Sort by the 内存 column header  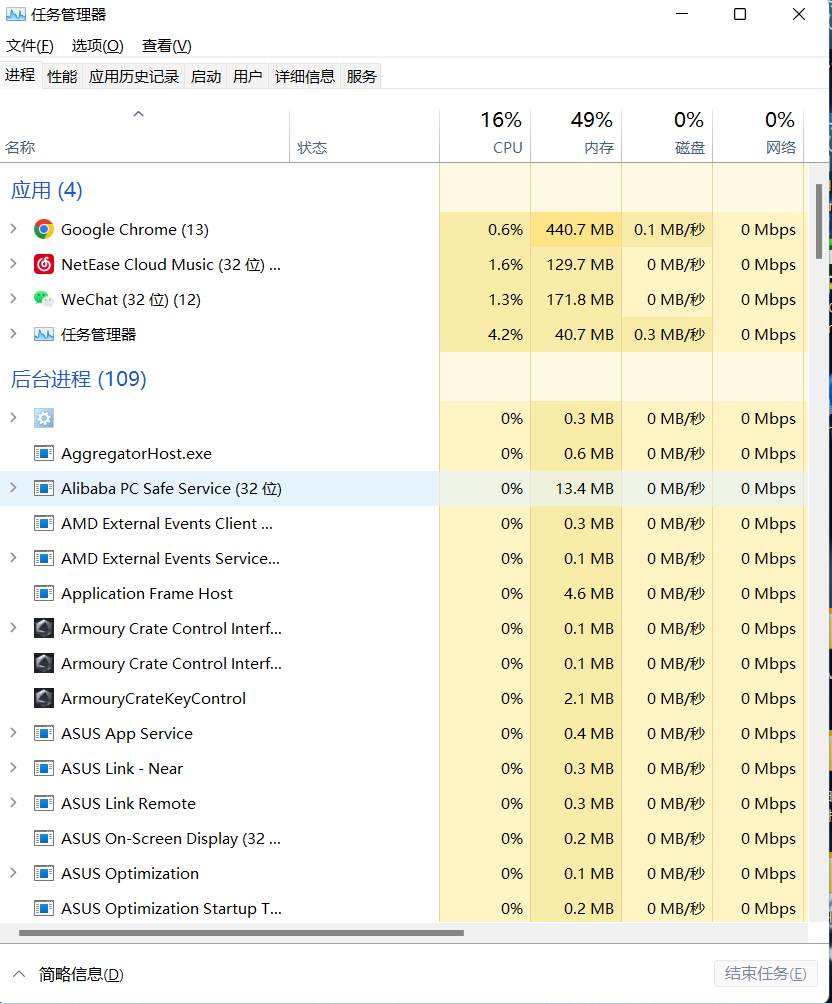pyautogui.click(x=576, y=135)
